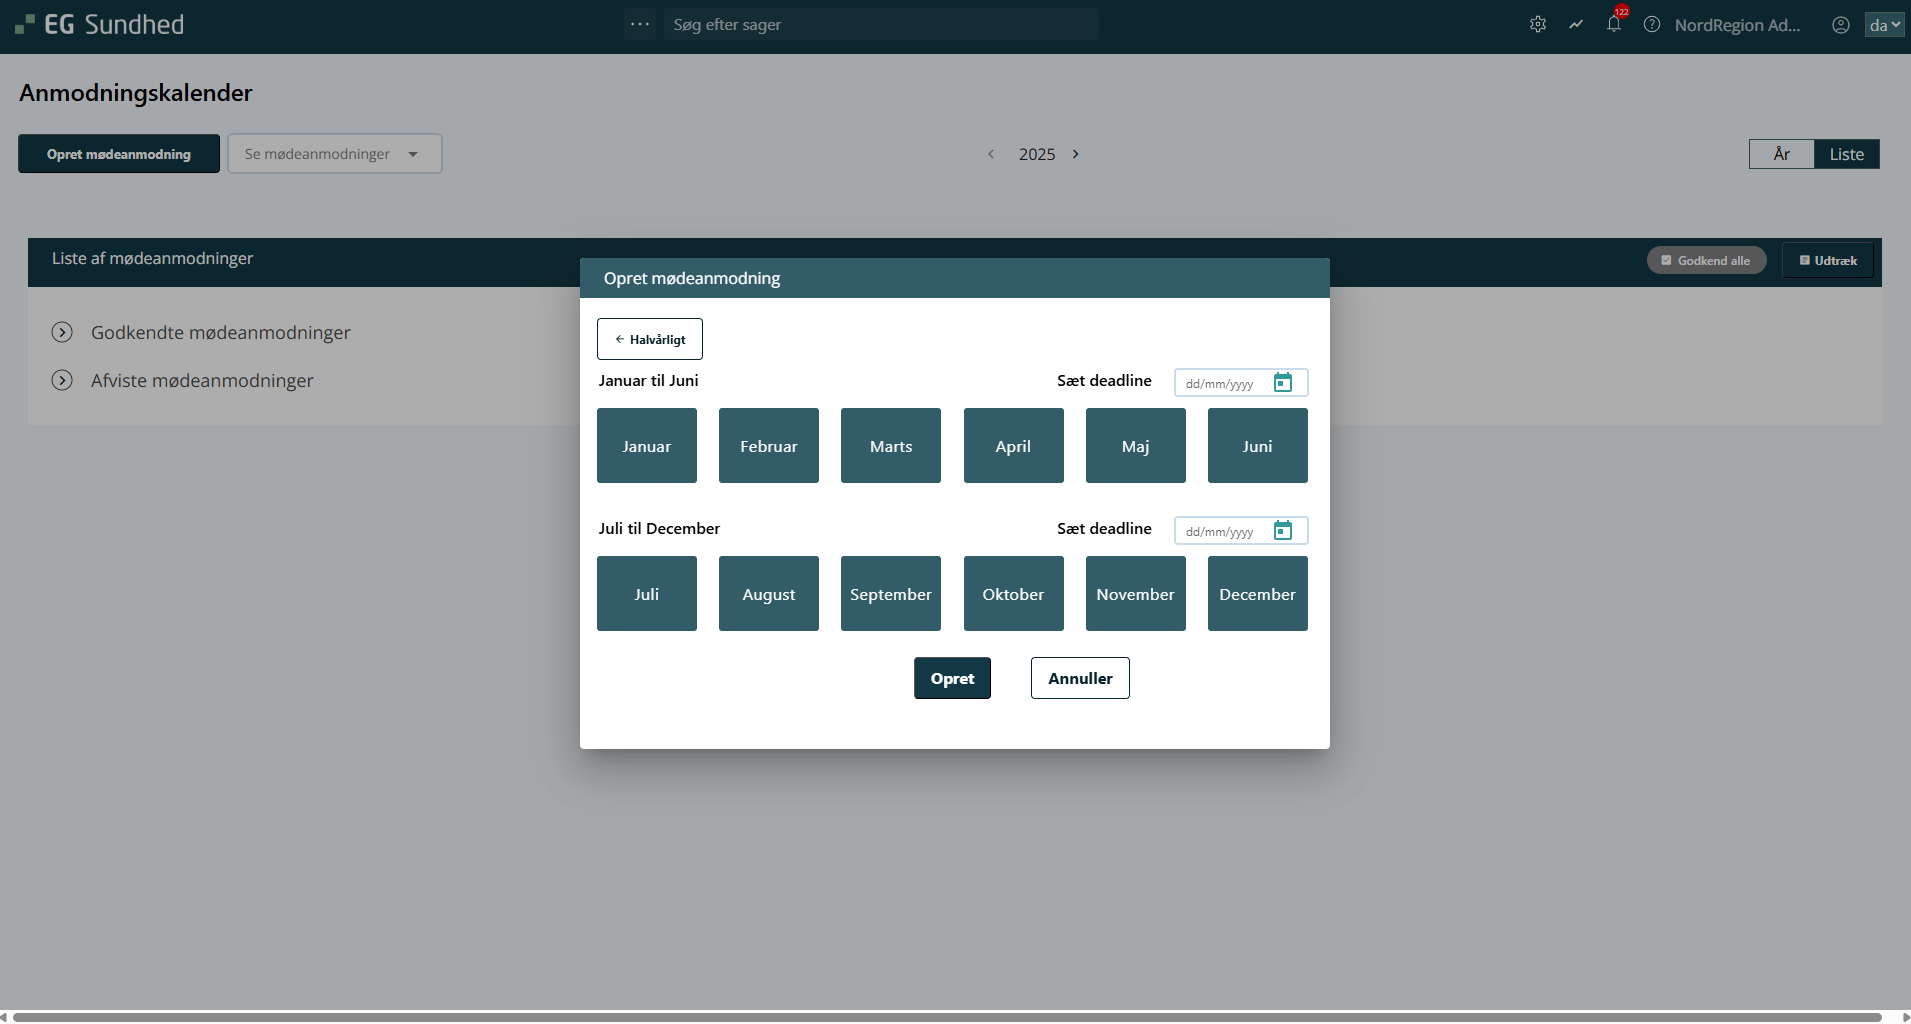Toggle the December month tile
This screenshot has height=1024, width=1911.
(x=1257, y=594)
